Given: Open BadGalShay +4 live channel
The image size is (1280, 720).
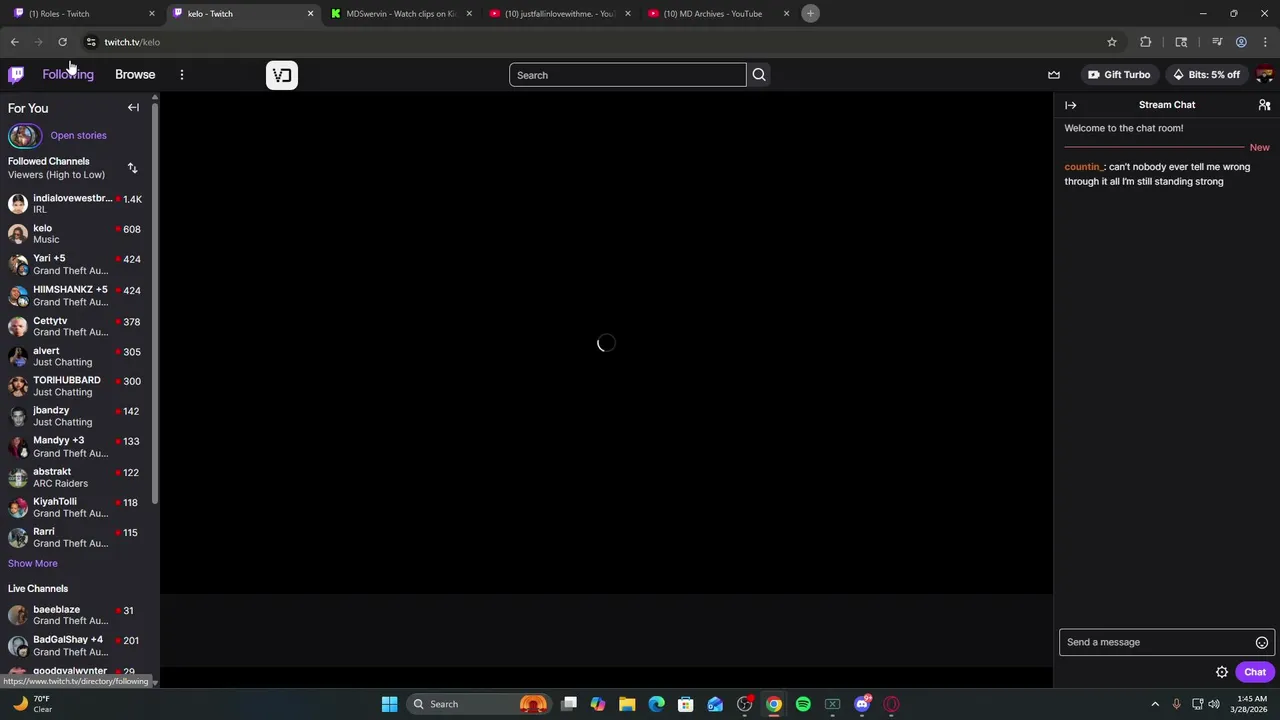Looking at the screenshot, I should [76, 645].
